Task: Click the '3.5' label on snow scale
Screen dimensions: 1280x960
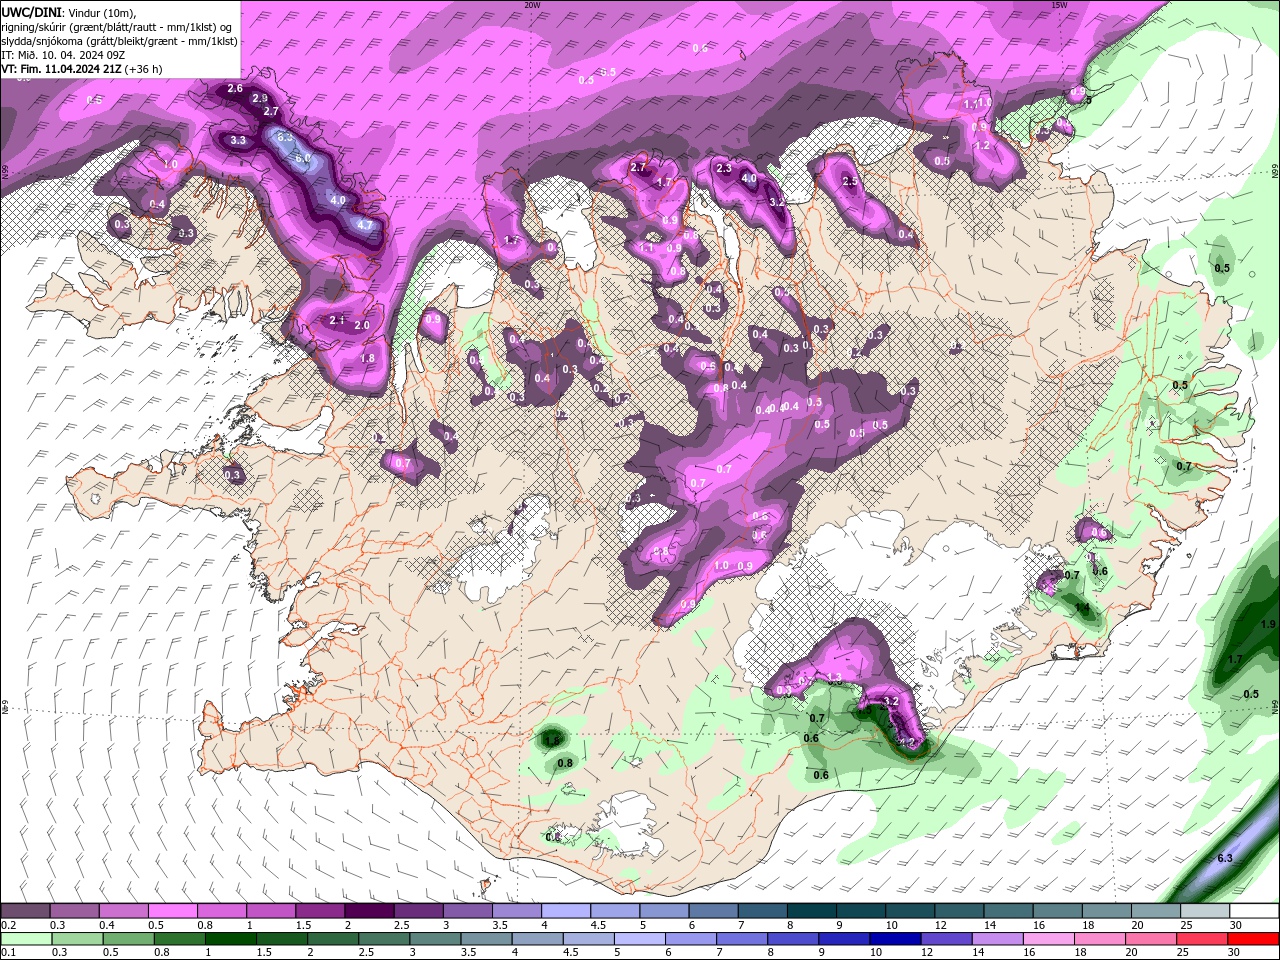Action: pyautogui.click(x=500, y=925)
